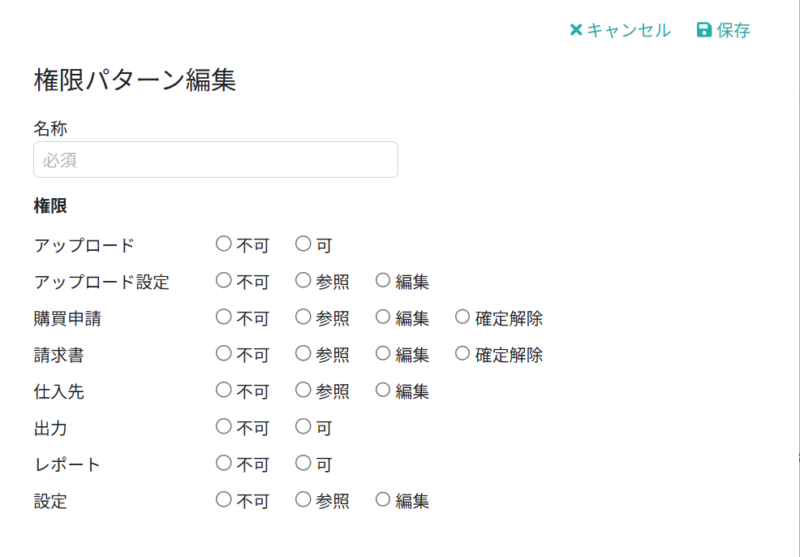Screen dimensions: 800x557
Task: Click the 設定 row label
Action: pyautogui.click(x=51, y=501)
